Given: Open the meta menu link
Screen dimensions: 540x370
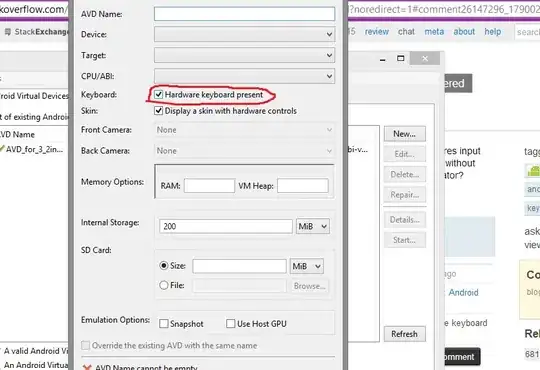Looking at the screenshot, I should [x=434, y=32].
